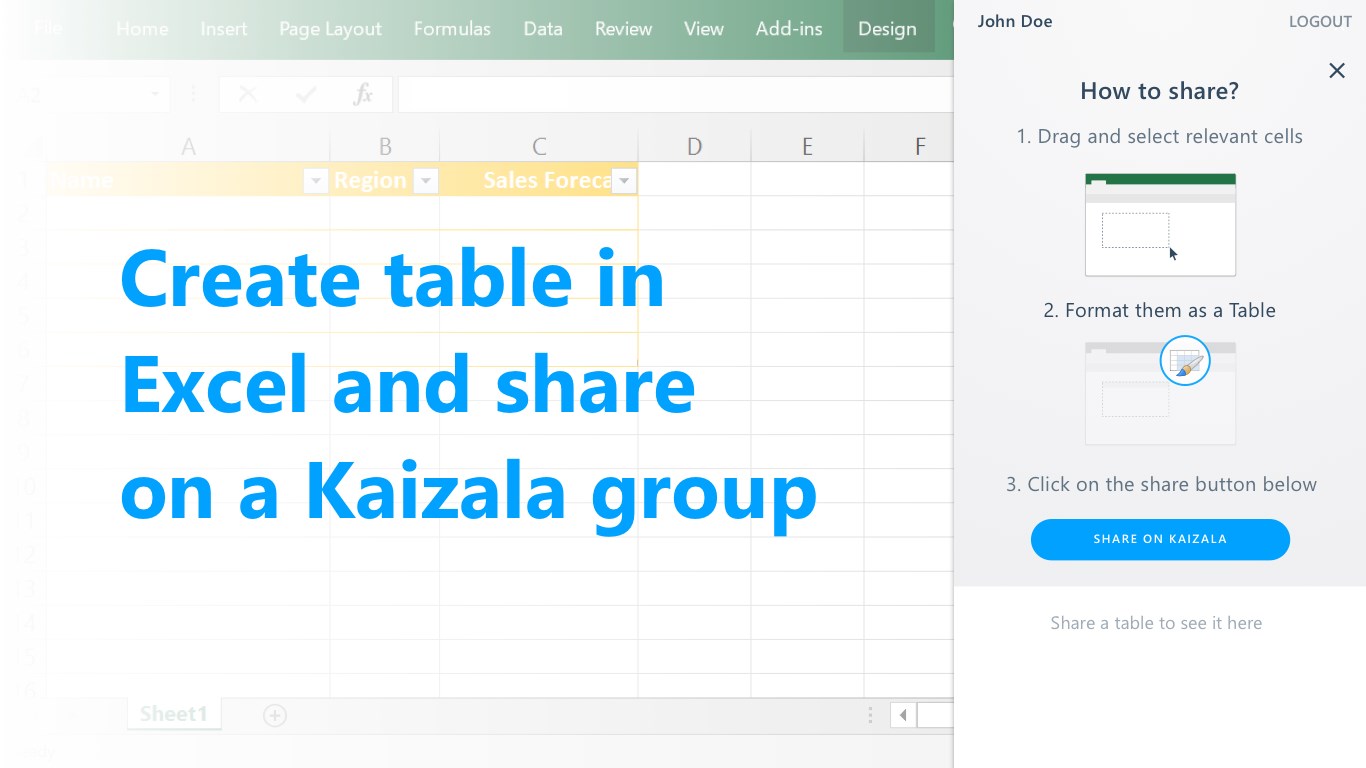1366x768 pixels.
Task: Open the Page Layout tab
Action: click(330, 29)
